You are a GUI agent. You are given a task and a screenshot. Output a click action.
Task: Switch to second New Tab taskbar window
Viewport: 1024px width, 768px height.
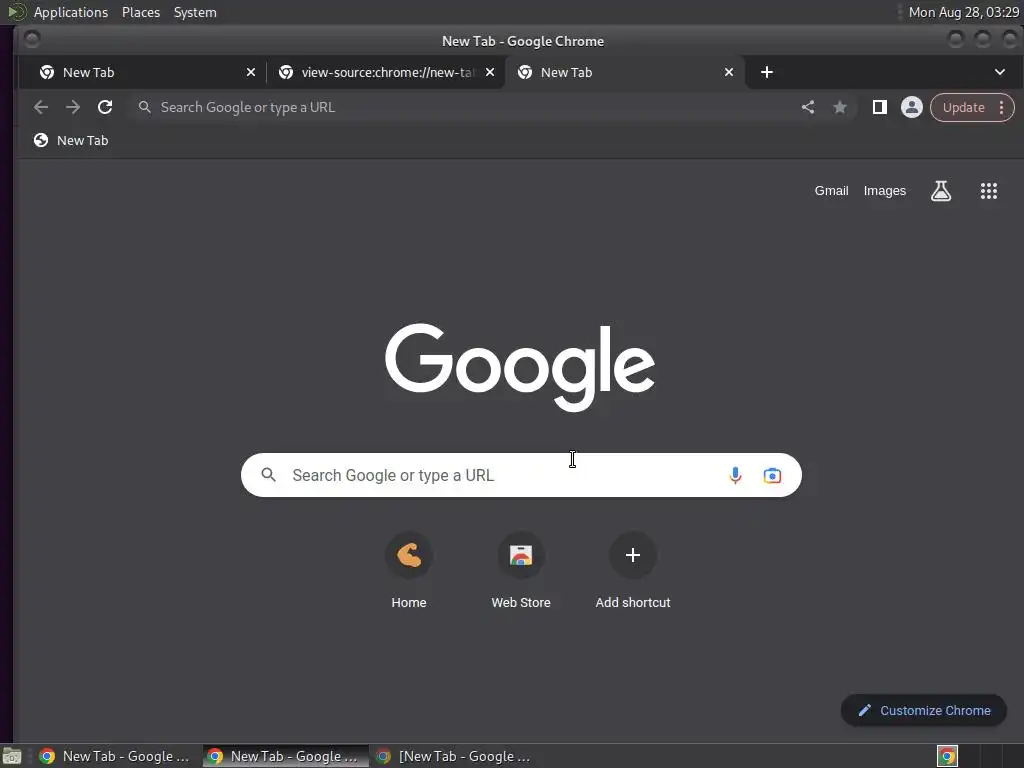[x=285, y=756]
